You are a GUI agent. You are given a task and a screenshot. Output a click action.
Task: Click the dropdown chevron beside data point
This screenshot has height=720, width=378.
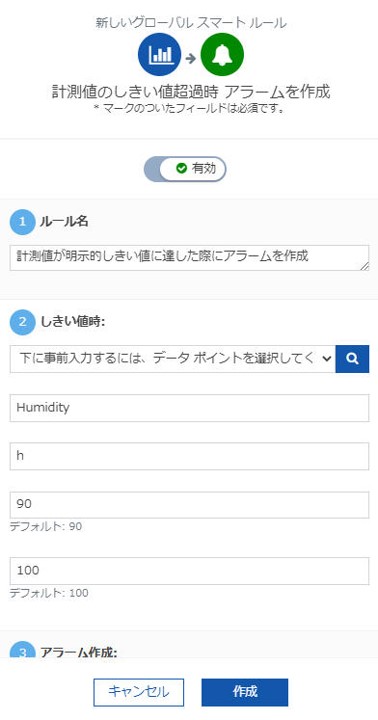[327, 359]
